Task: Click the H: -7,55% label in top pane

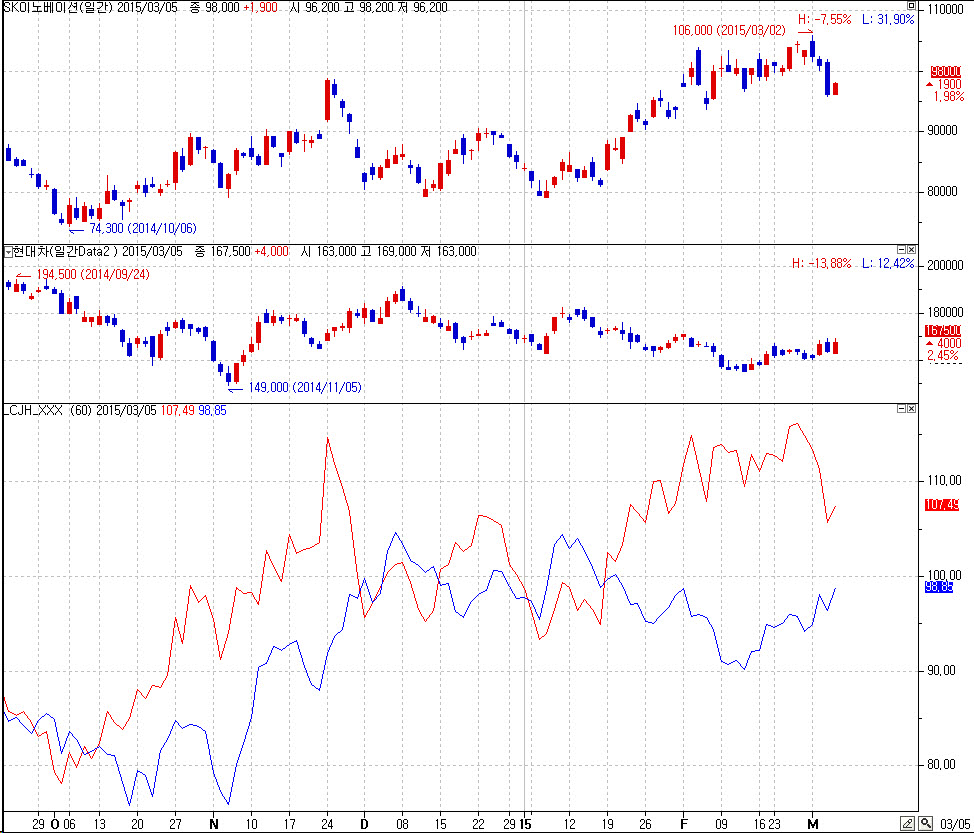Action: click(x=824, y=19)
